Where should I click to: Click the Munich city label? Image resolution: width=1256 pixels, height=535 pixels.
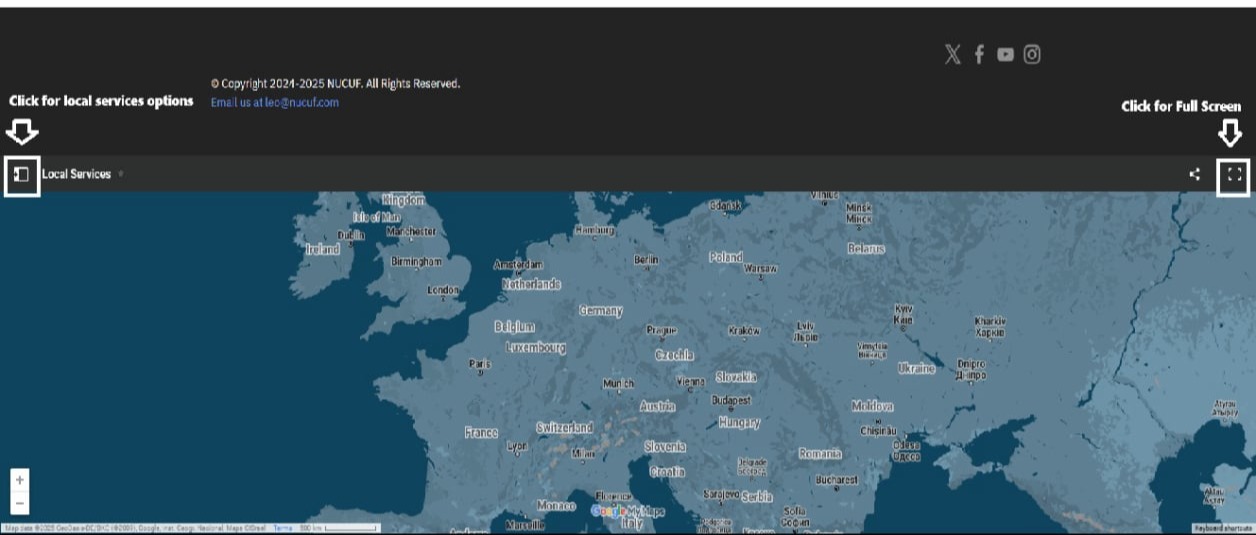tap(618, 384)
